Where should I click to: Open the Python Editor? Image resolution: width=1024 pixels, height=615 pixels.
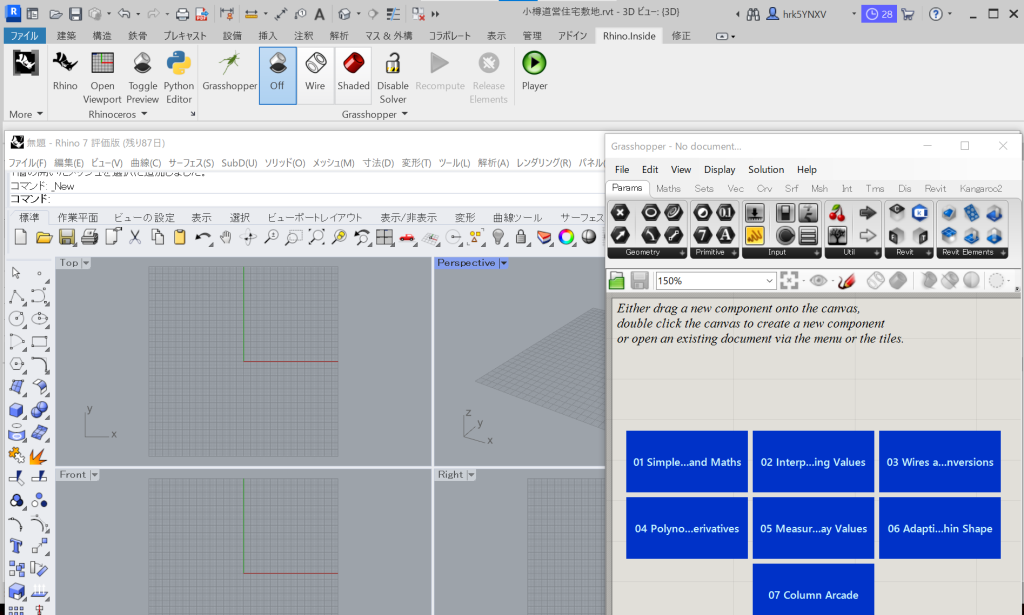tap(178, 77)
